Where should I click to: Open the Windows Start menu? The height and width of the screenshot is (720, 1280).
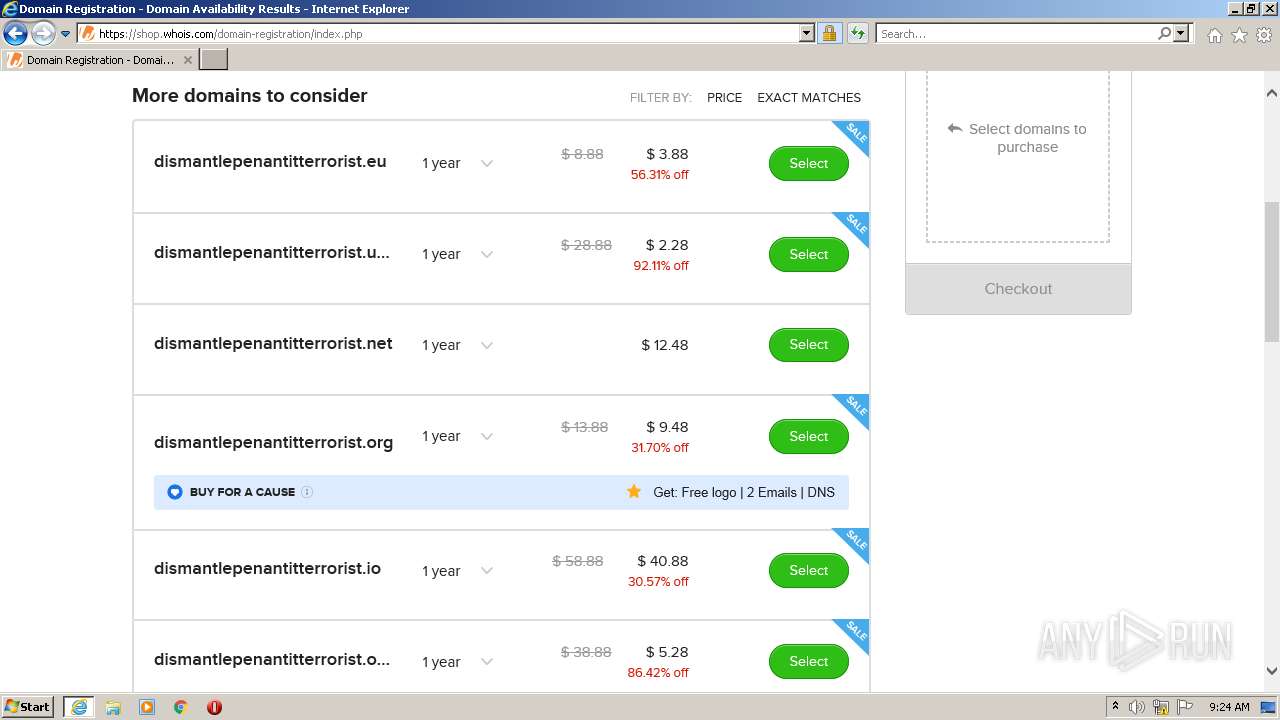[x=28, y=706]
